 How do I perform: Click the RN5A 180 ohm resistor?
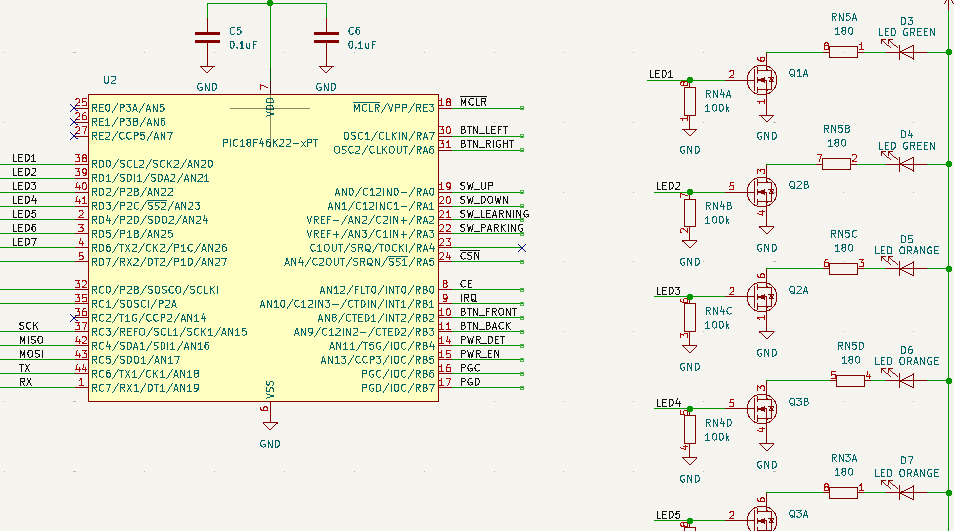coord(844,50)
